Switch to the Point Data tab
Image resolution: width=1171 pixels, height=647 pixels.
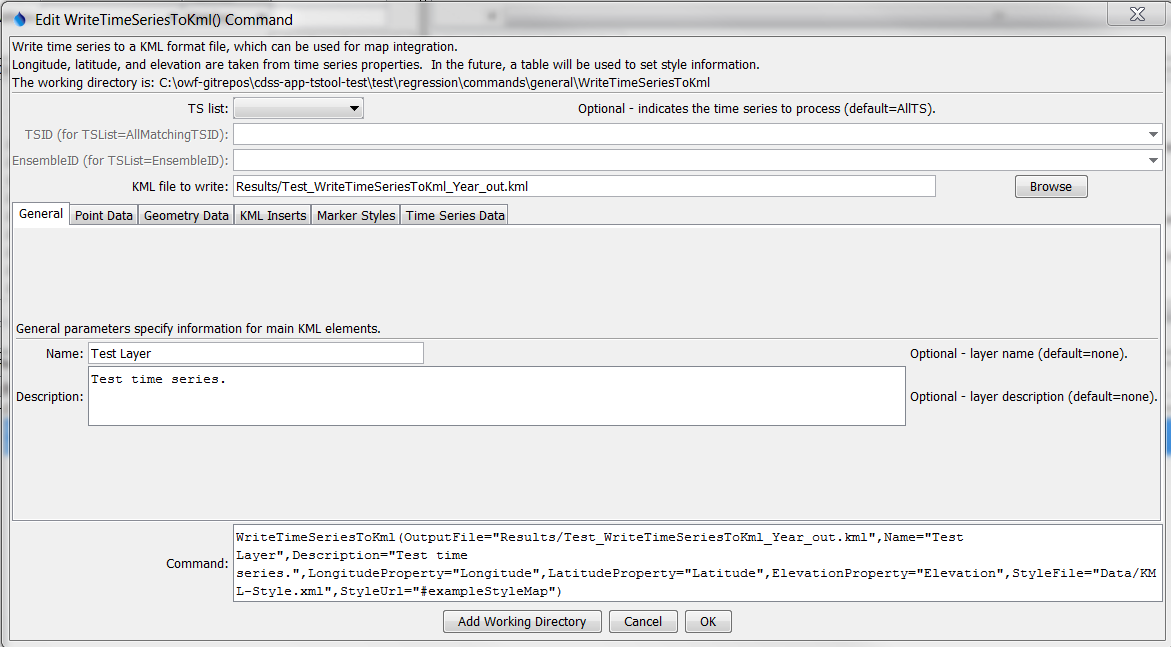click(104, 215)
